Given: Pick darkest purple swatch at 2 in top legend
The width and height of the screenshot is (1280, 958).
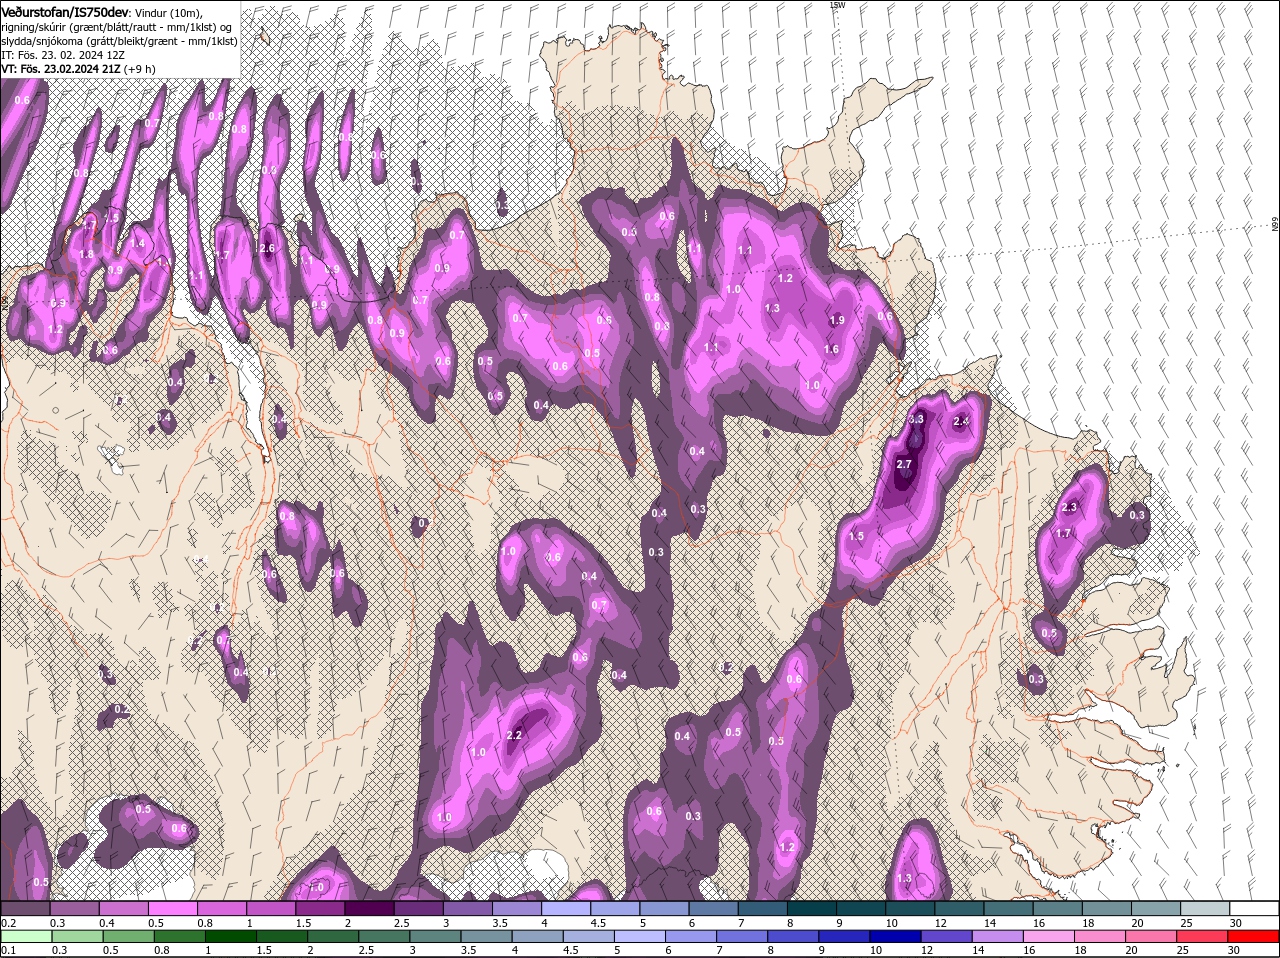Looking at the screenshot, I should [371, 908].
